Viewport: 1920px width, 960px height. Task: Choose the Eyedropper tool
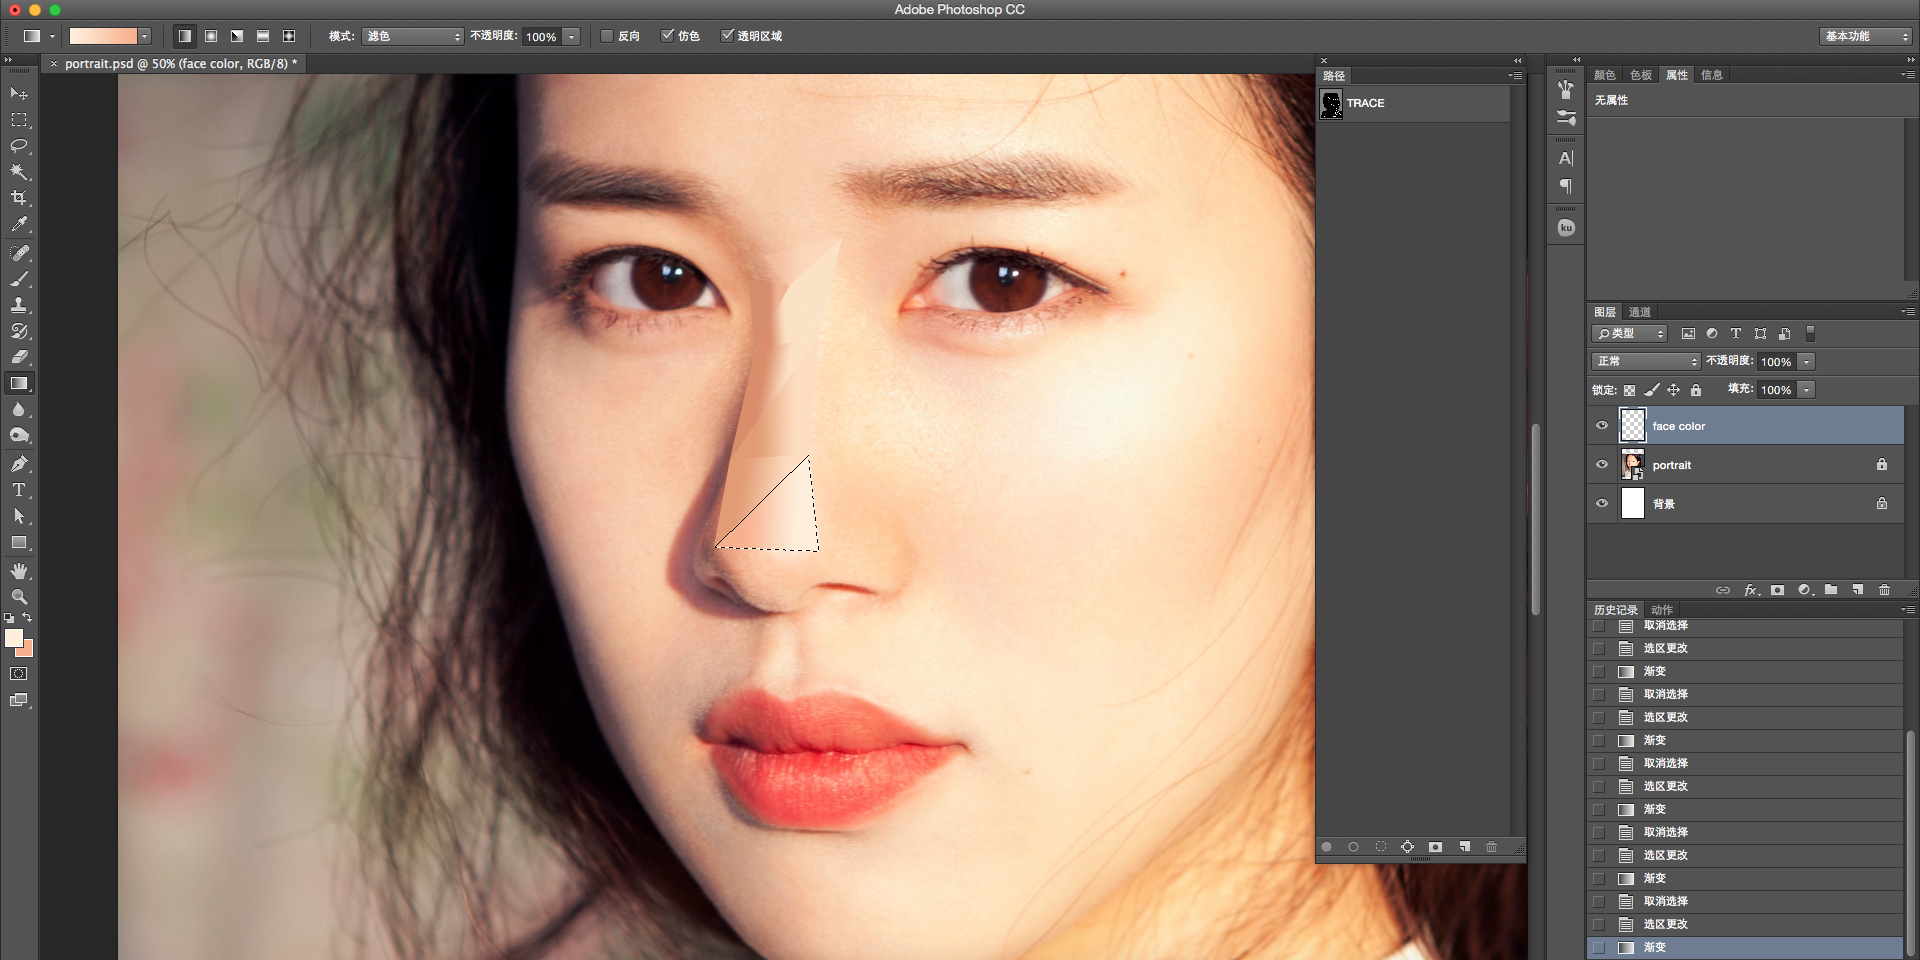coord(19,225)
